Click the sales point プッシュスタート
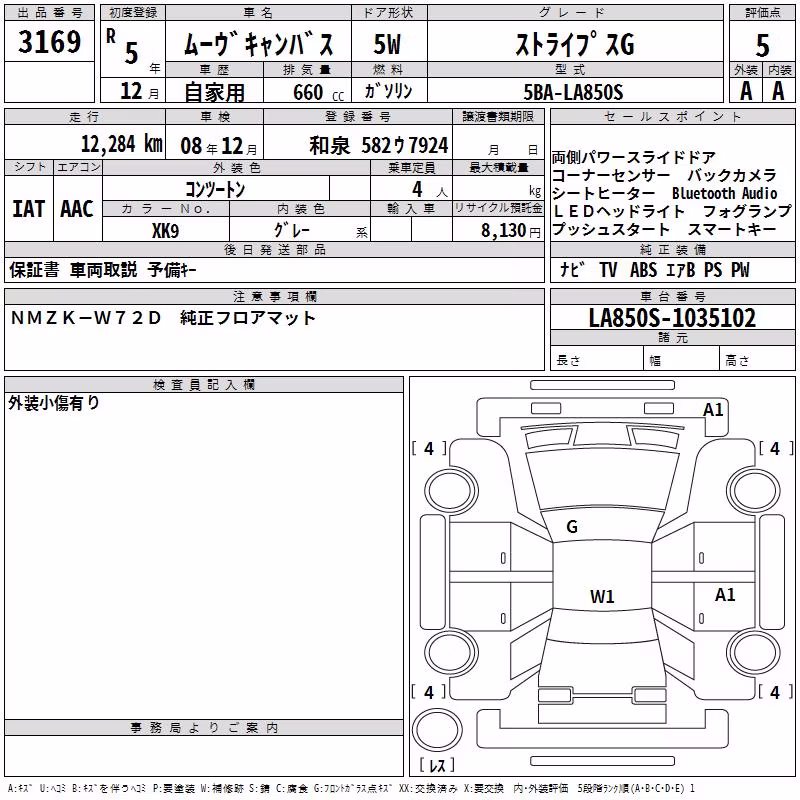The image size is (800, 800). coord(611,230)
